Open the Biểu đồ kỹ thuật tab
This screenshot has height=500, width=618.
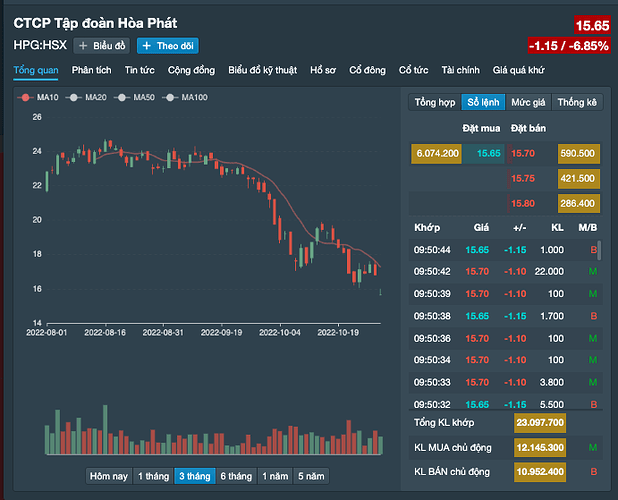click(263, 70)
